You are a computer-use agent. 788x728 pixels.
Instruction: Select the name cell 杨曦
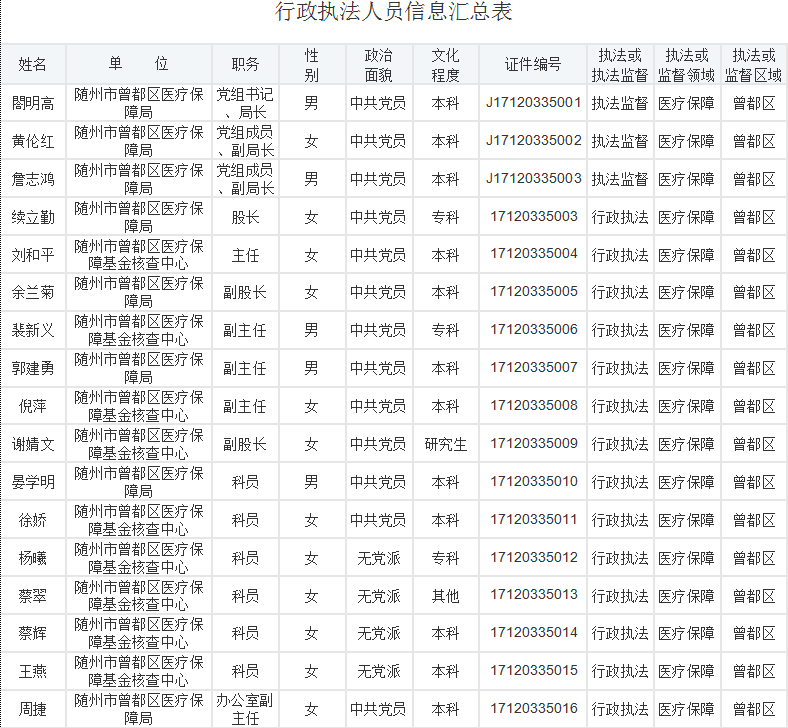pos(33,558)
